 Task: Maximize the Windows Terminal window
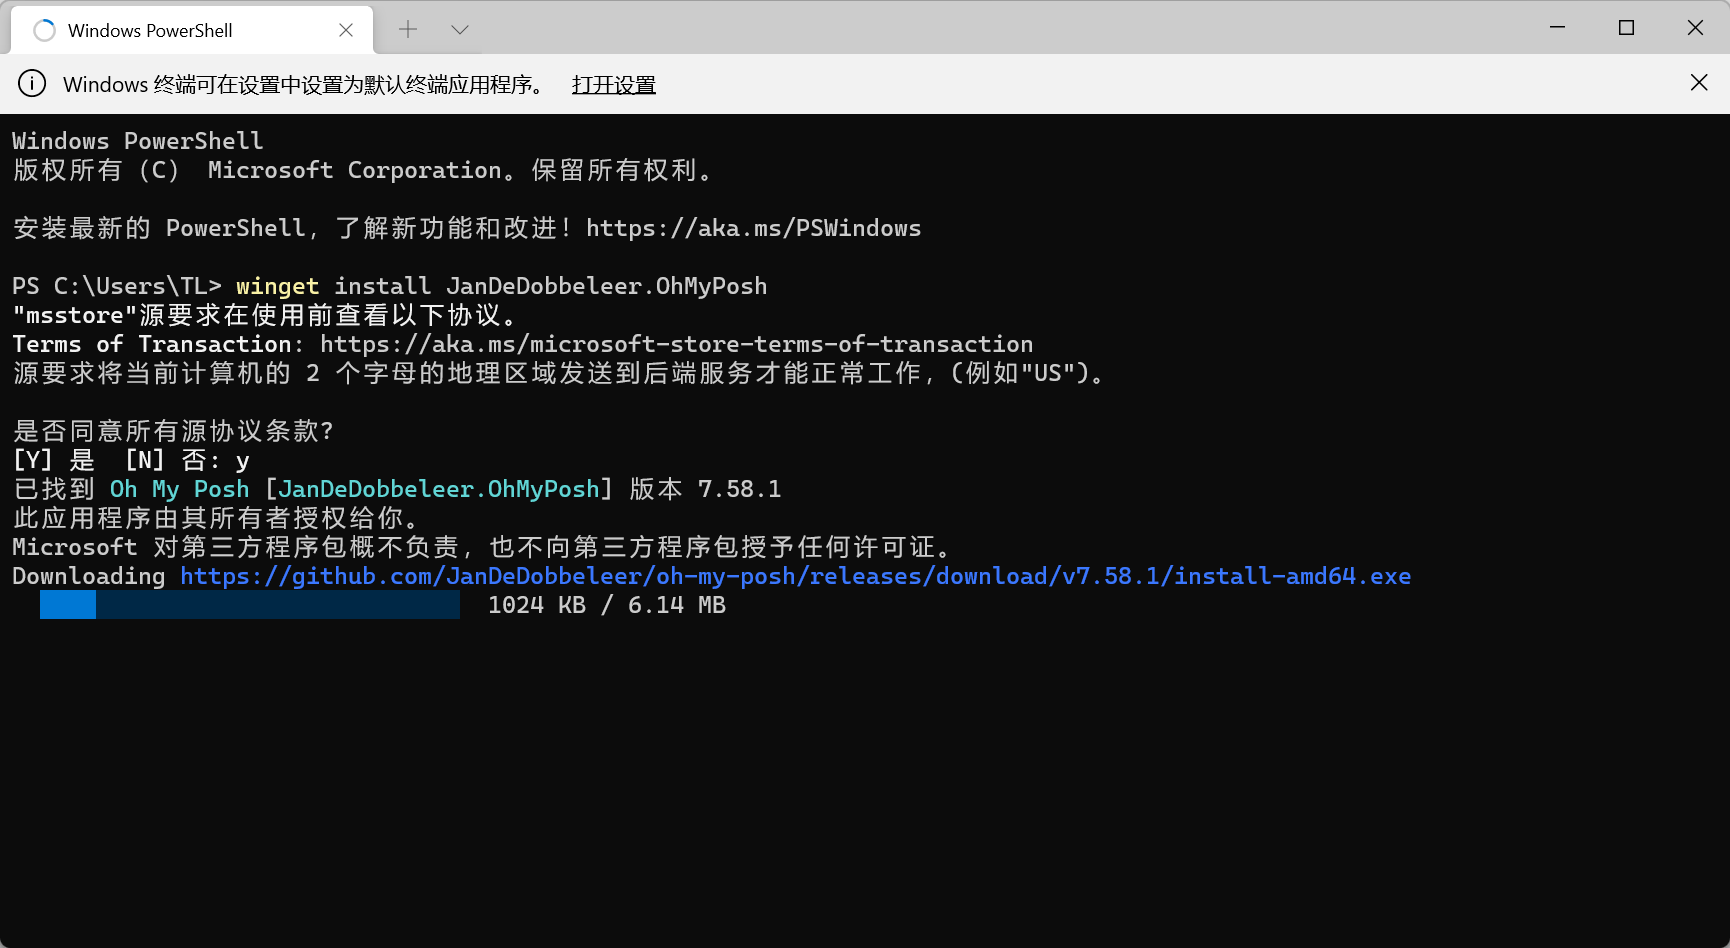click(x=1625, y=28)
